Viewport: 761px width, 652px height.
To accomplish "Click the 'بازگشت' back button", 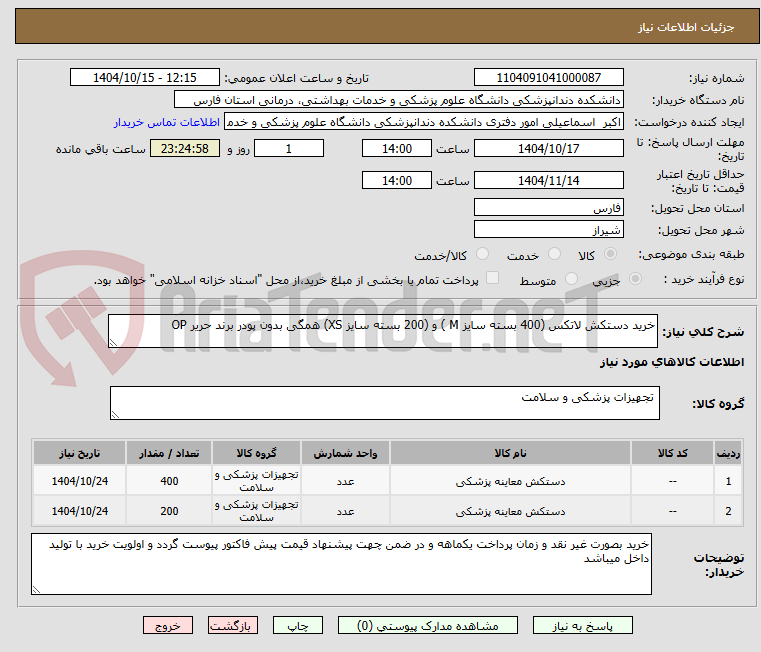I will [x=232, y=625].
